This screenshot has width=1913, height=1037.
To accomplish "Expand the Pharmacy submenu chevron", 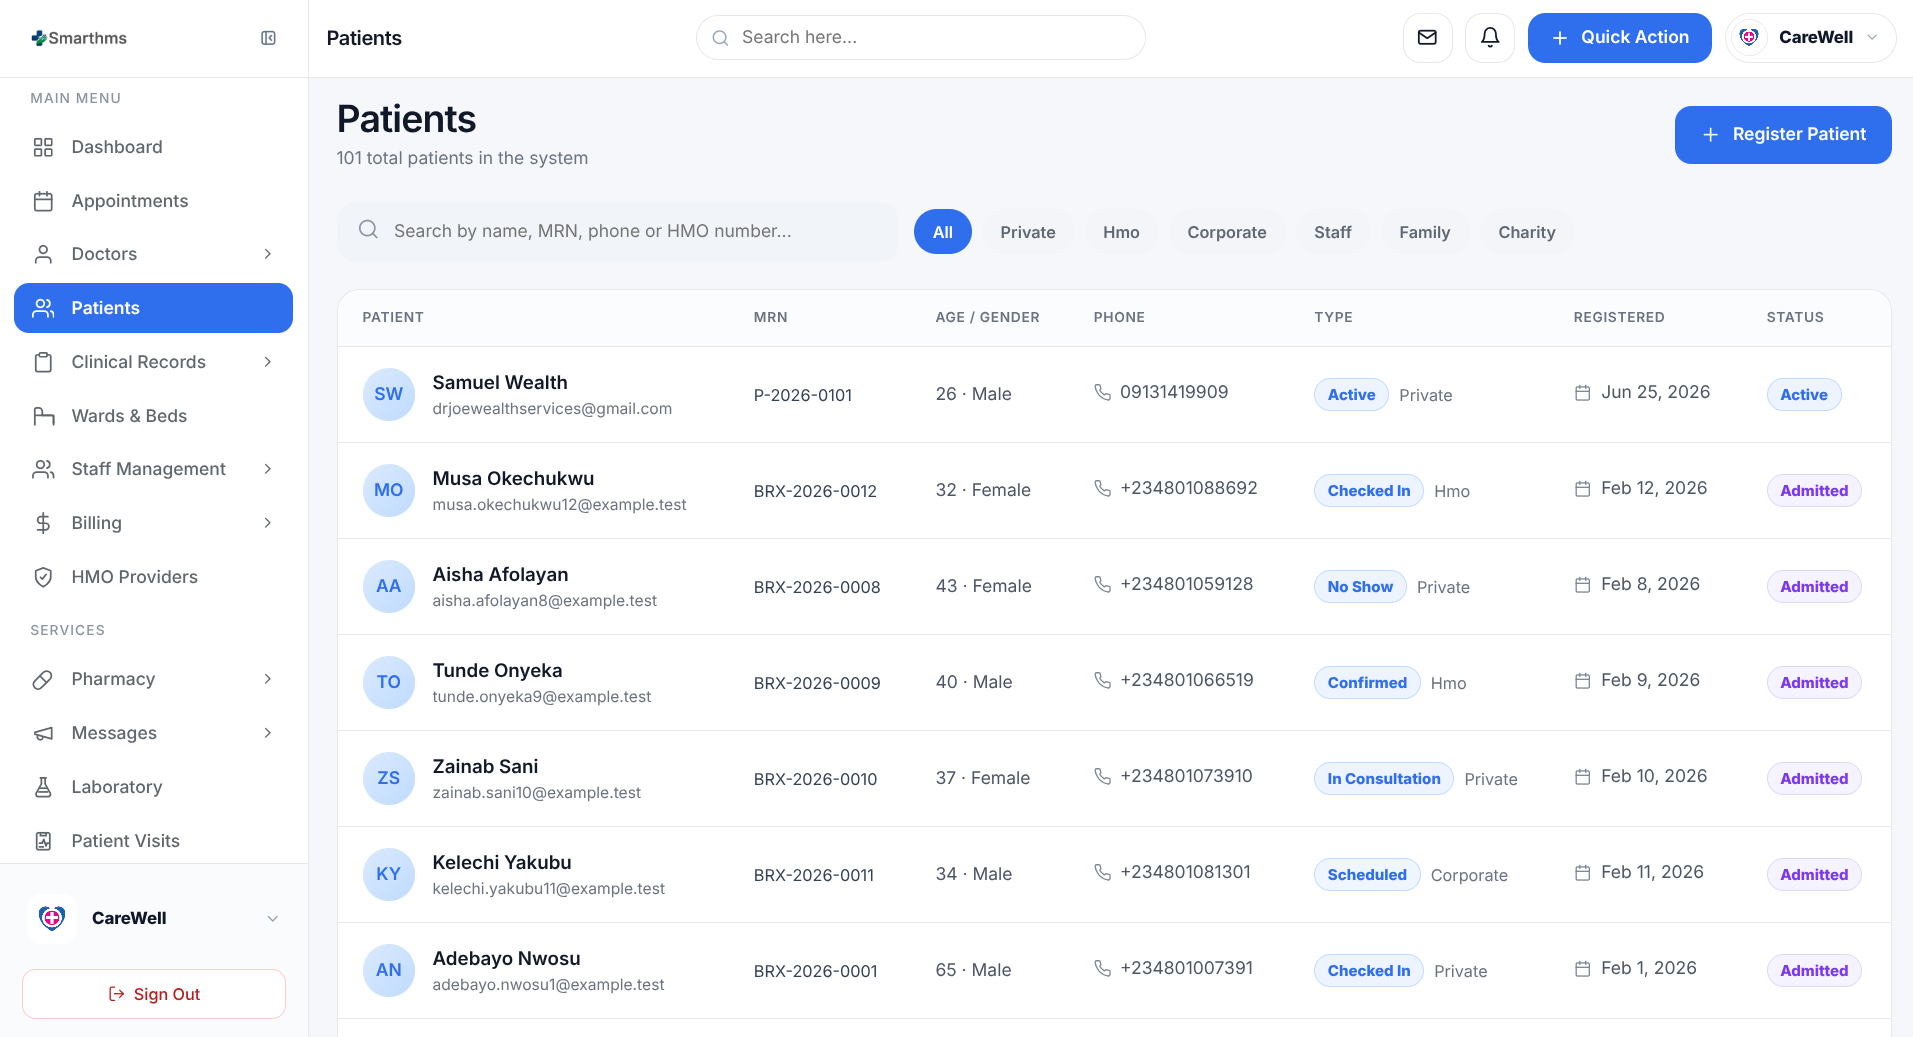I will [267, 679].
